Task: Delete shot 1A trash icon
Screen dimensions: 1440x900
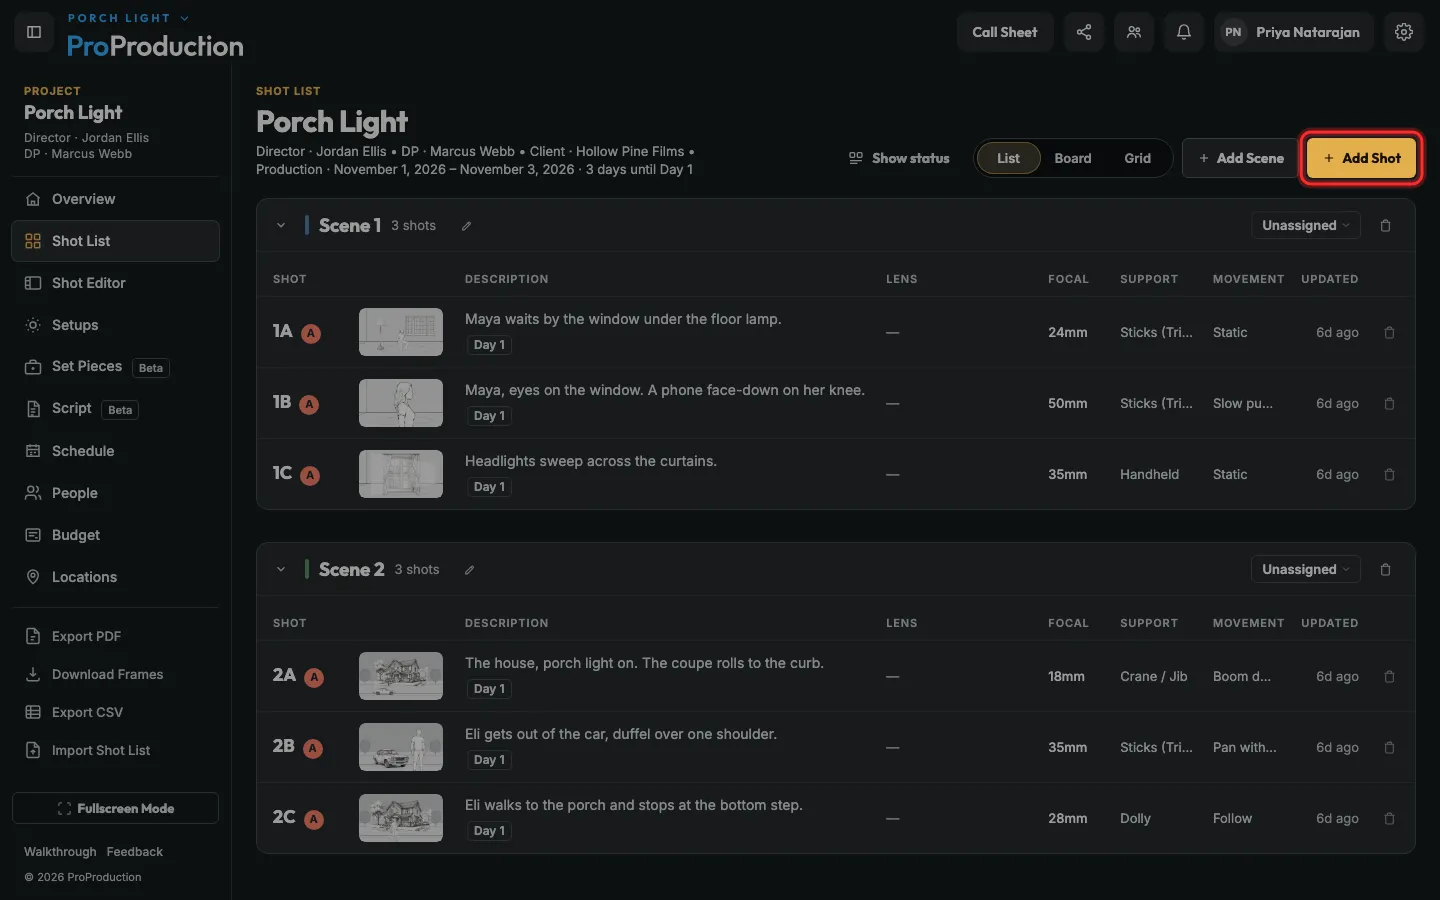Action: 1389,333
